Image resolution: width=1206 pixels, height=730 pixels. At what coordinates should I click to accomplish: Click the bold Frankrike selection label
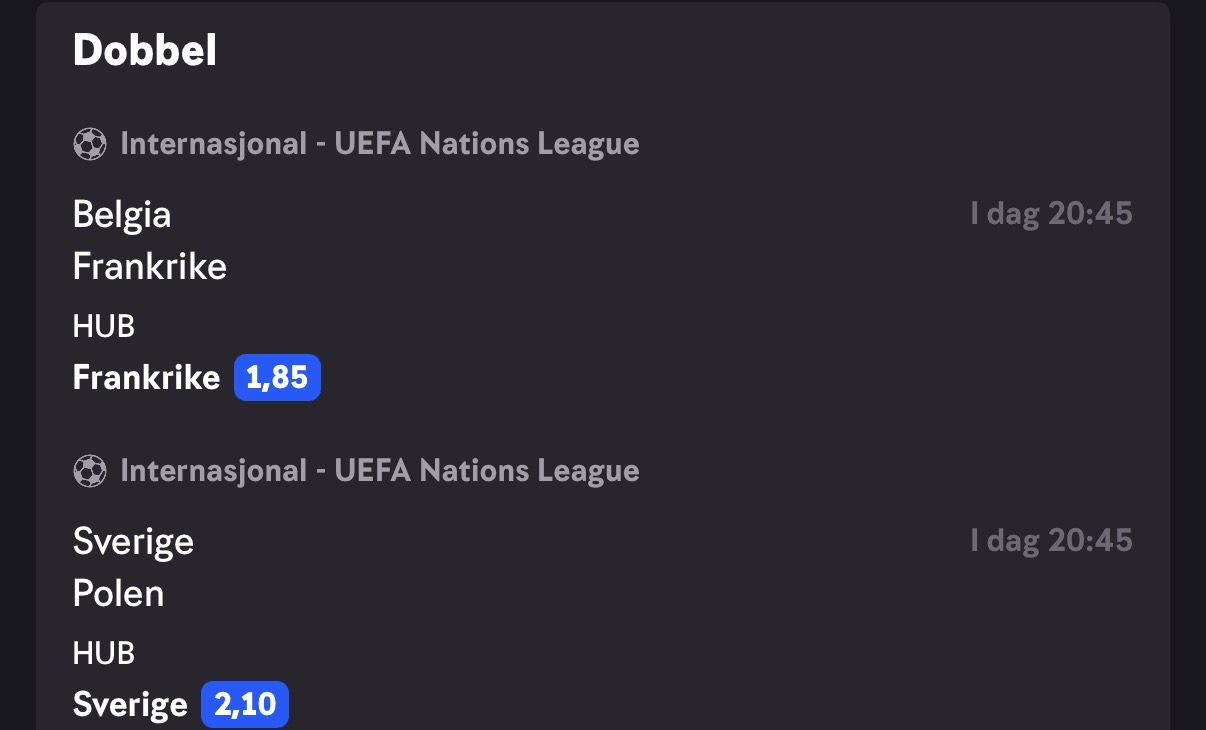[146, 378]
